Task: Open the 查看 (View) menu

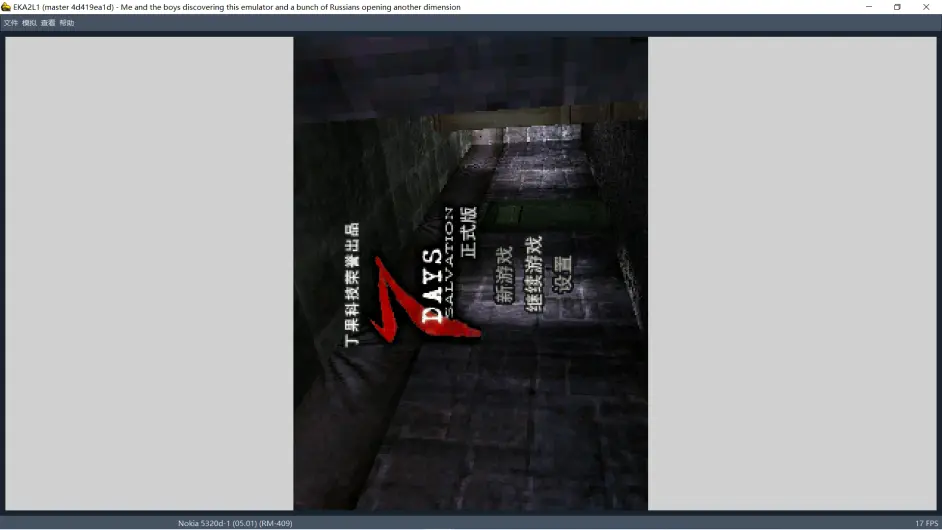Action: (x=48, y=23)
